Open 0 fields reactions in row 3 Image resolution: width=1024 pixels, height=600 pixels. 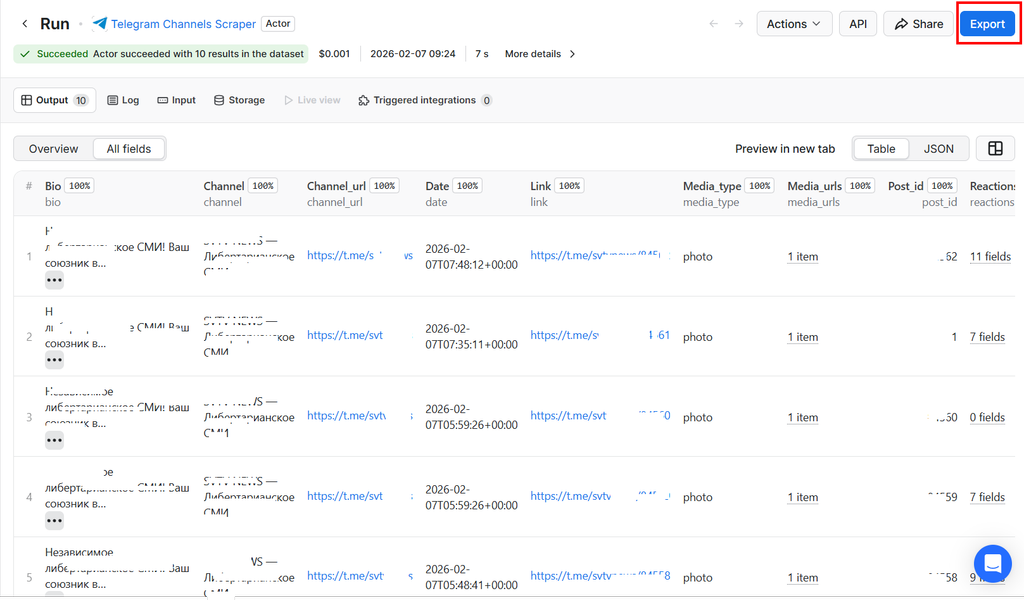tap(987, 417)
